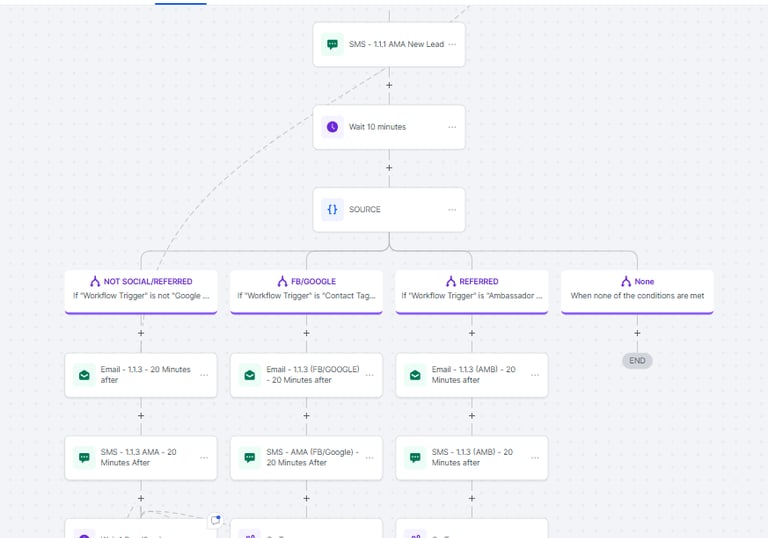The width and height of the screenshot is (768, 538).
Task: Open options for SMS 1.1.3 (AMB)
Action: pyautogui.click(x=535, y=458)
